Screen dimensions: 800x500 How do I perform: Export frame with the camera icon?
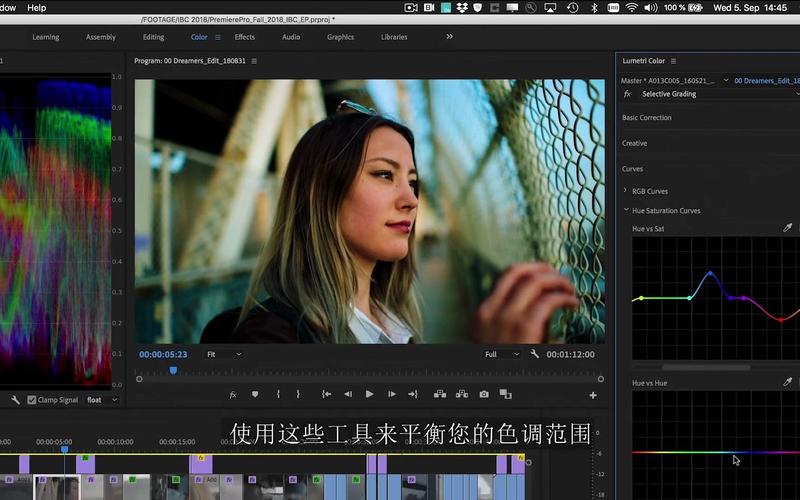(x=484, y=394)
